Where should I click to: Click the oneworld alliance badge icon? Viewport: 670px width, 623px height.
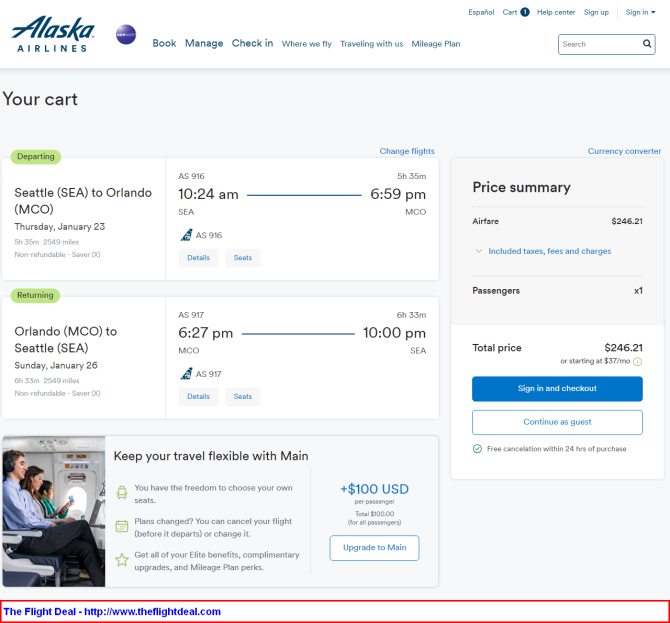[127, 35]
